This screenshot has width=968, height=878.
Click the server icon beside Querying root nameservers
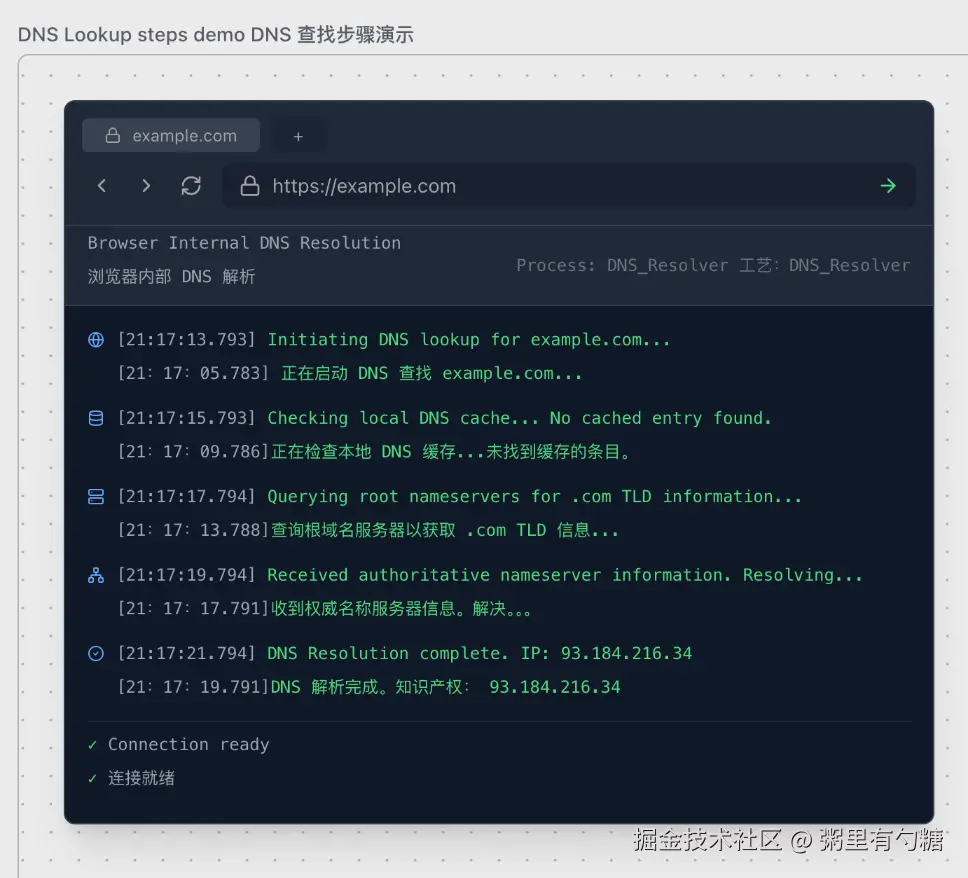pyautogui.click(x=96, y=496)
